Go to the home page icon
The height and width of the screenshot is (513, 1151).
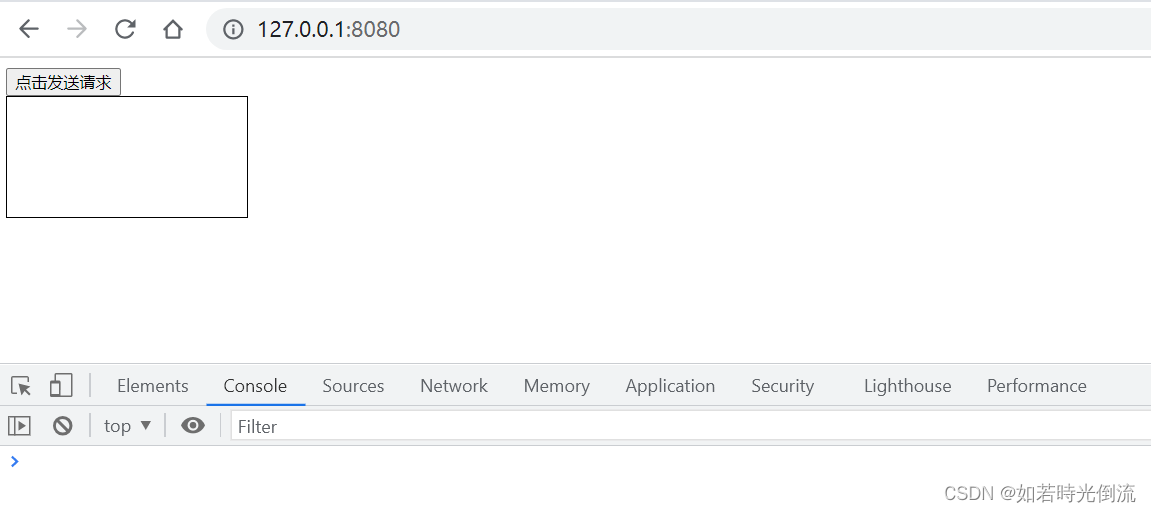[173, 29]
